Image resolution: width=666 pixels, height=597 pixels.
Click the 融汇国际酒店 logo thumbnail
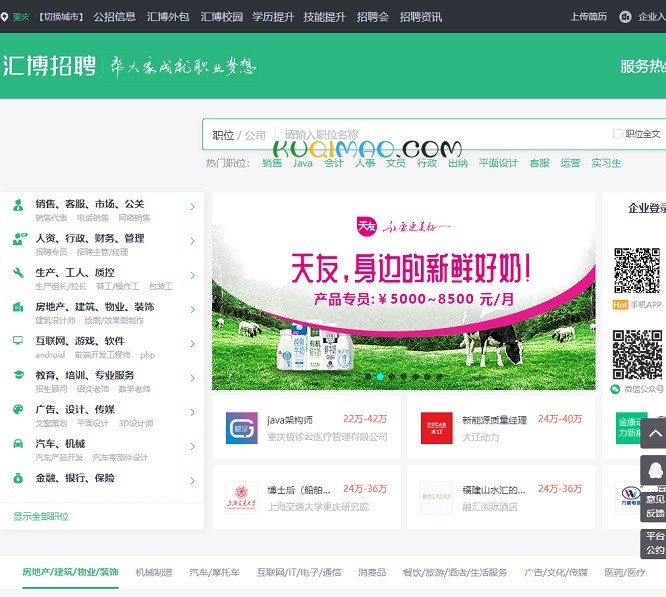[x=436, y=498]
